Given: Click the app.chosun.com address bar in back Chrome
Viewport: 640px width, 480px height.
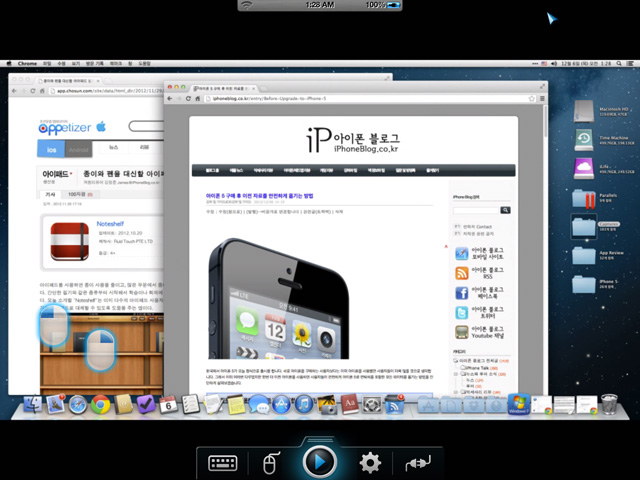Looking at the screenshot, I should click(107, 91).
